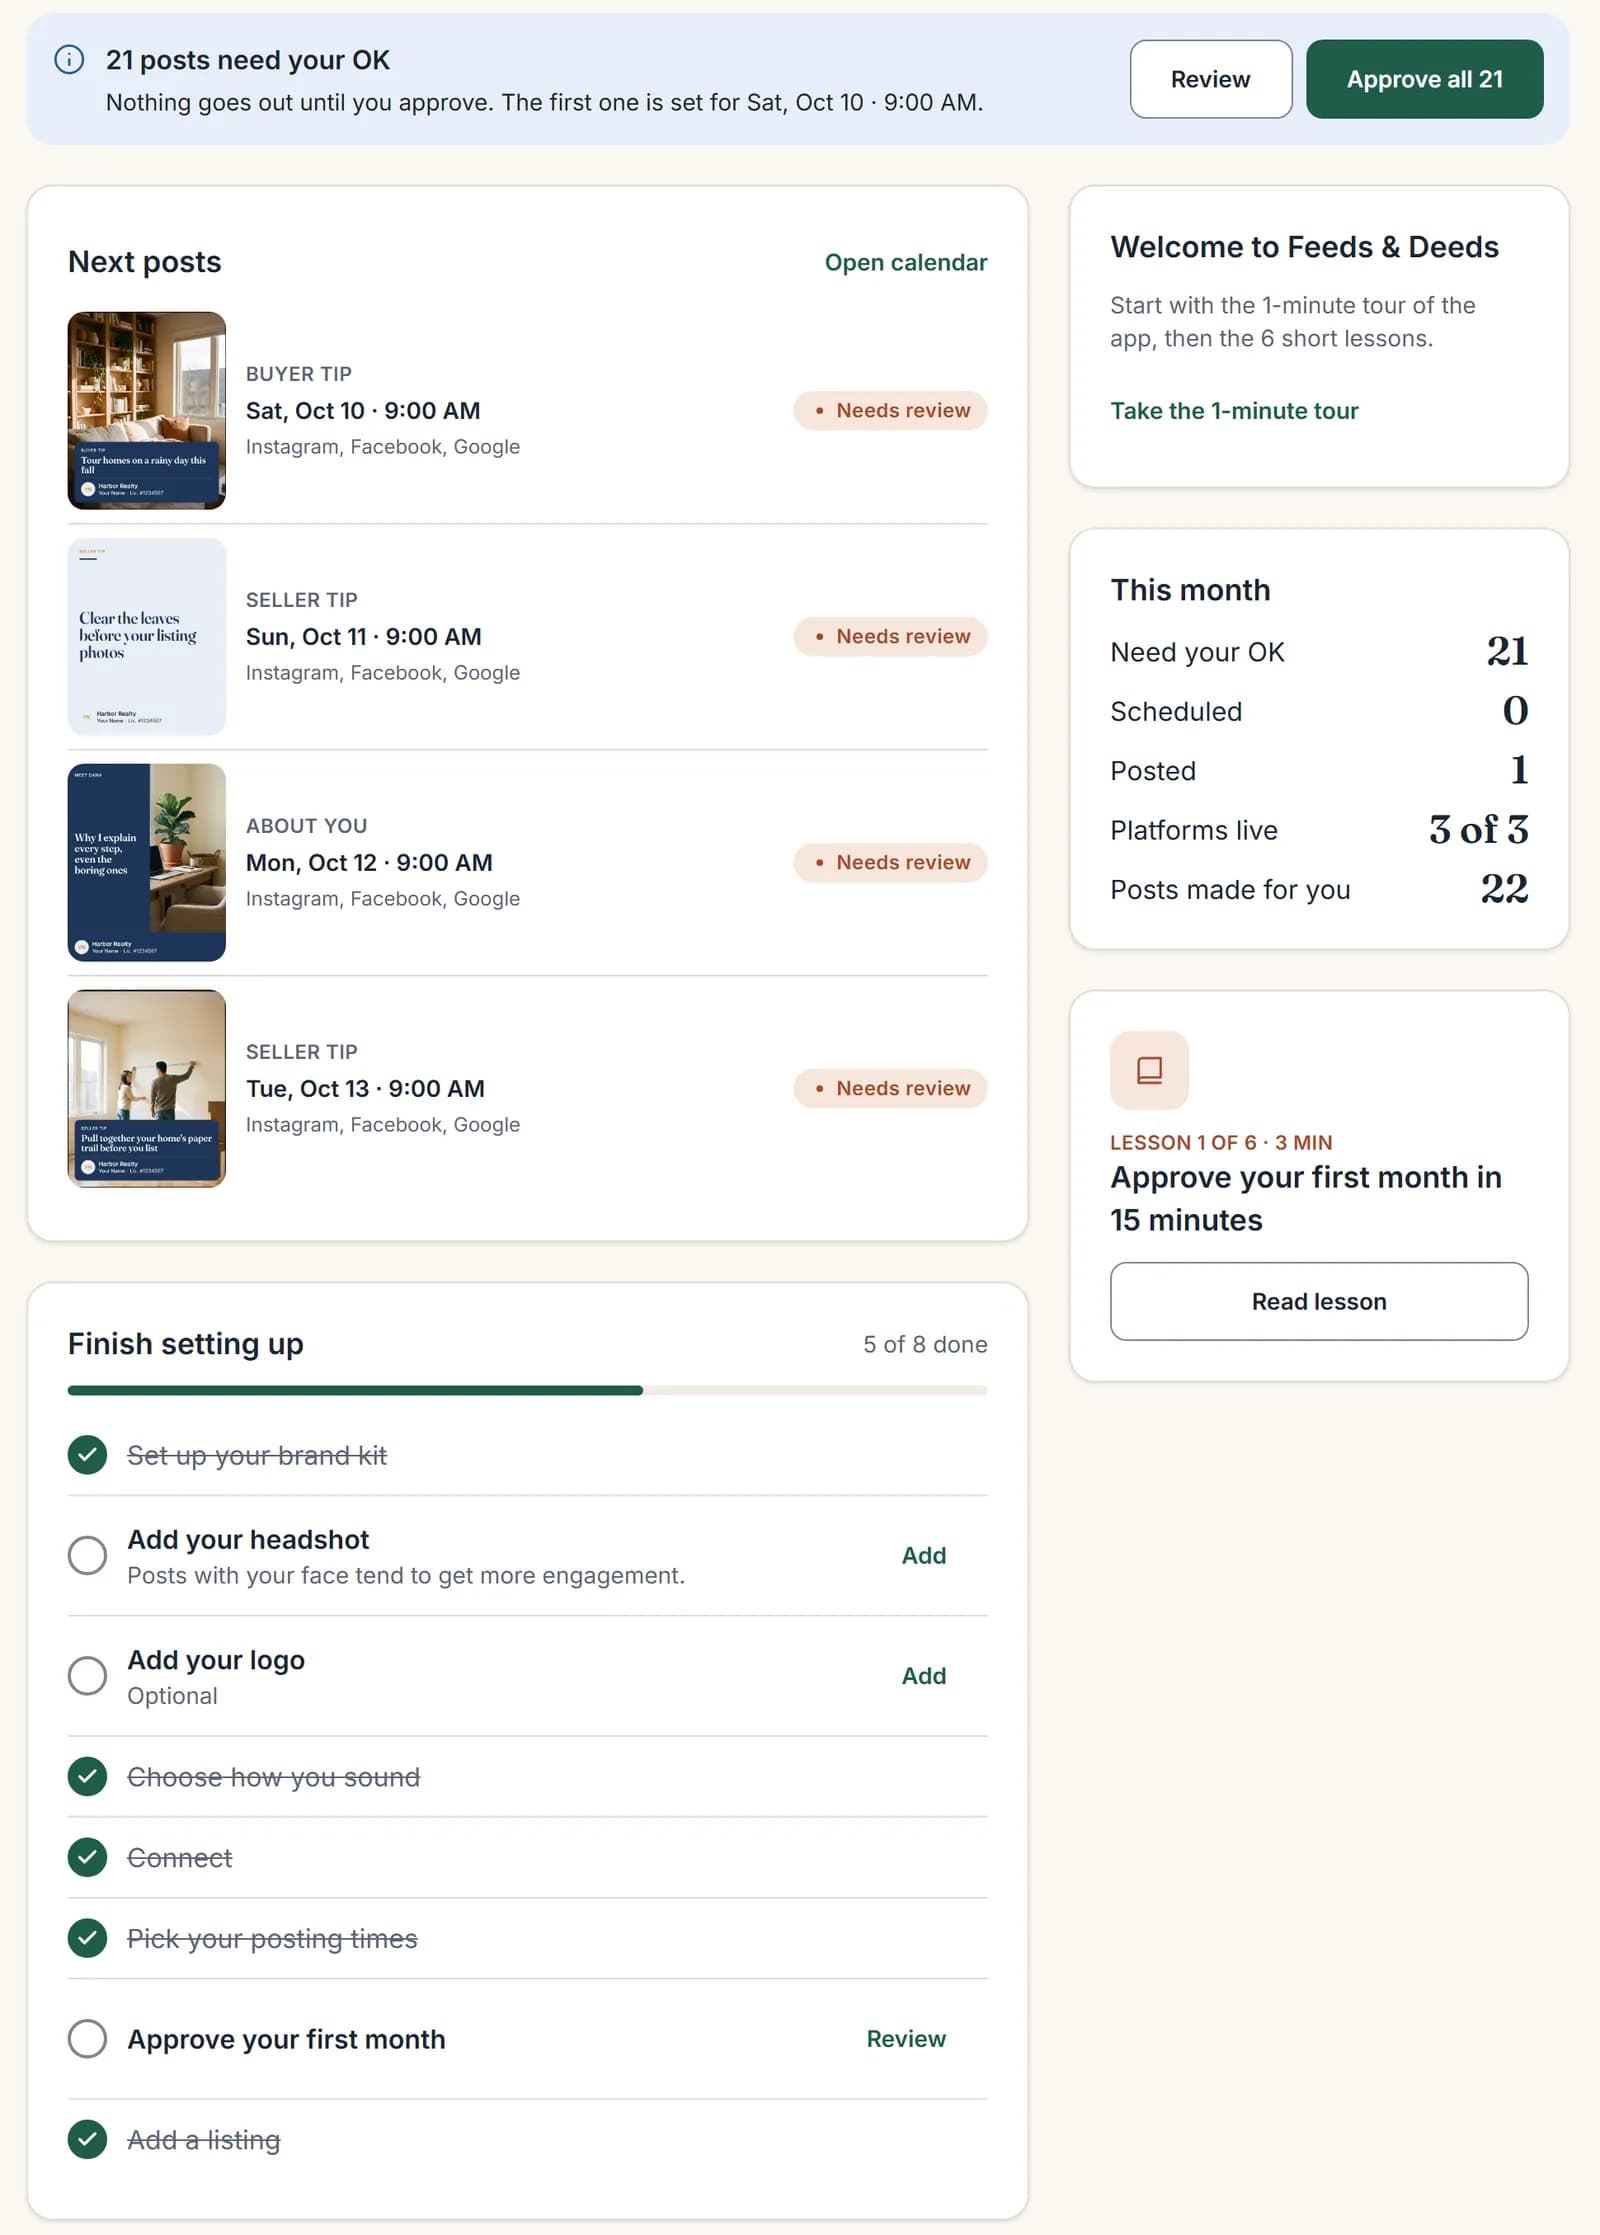The width and height of the screenshot is (1600, 2235).
Task: Click the Posted count 1
Action: (1519, 770)
